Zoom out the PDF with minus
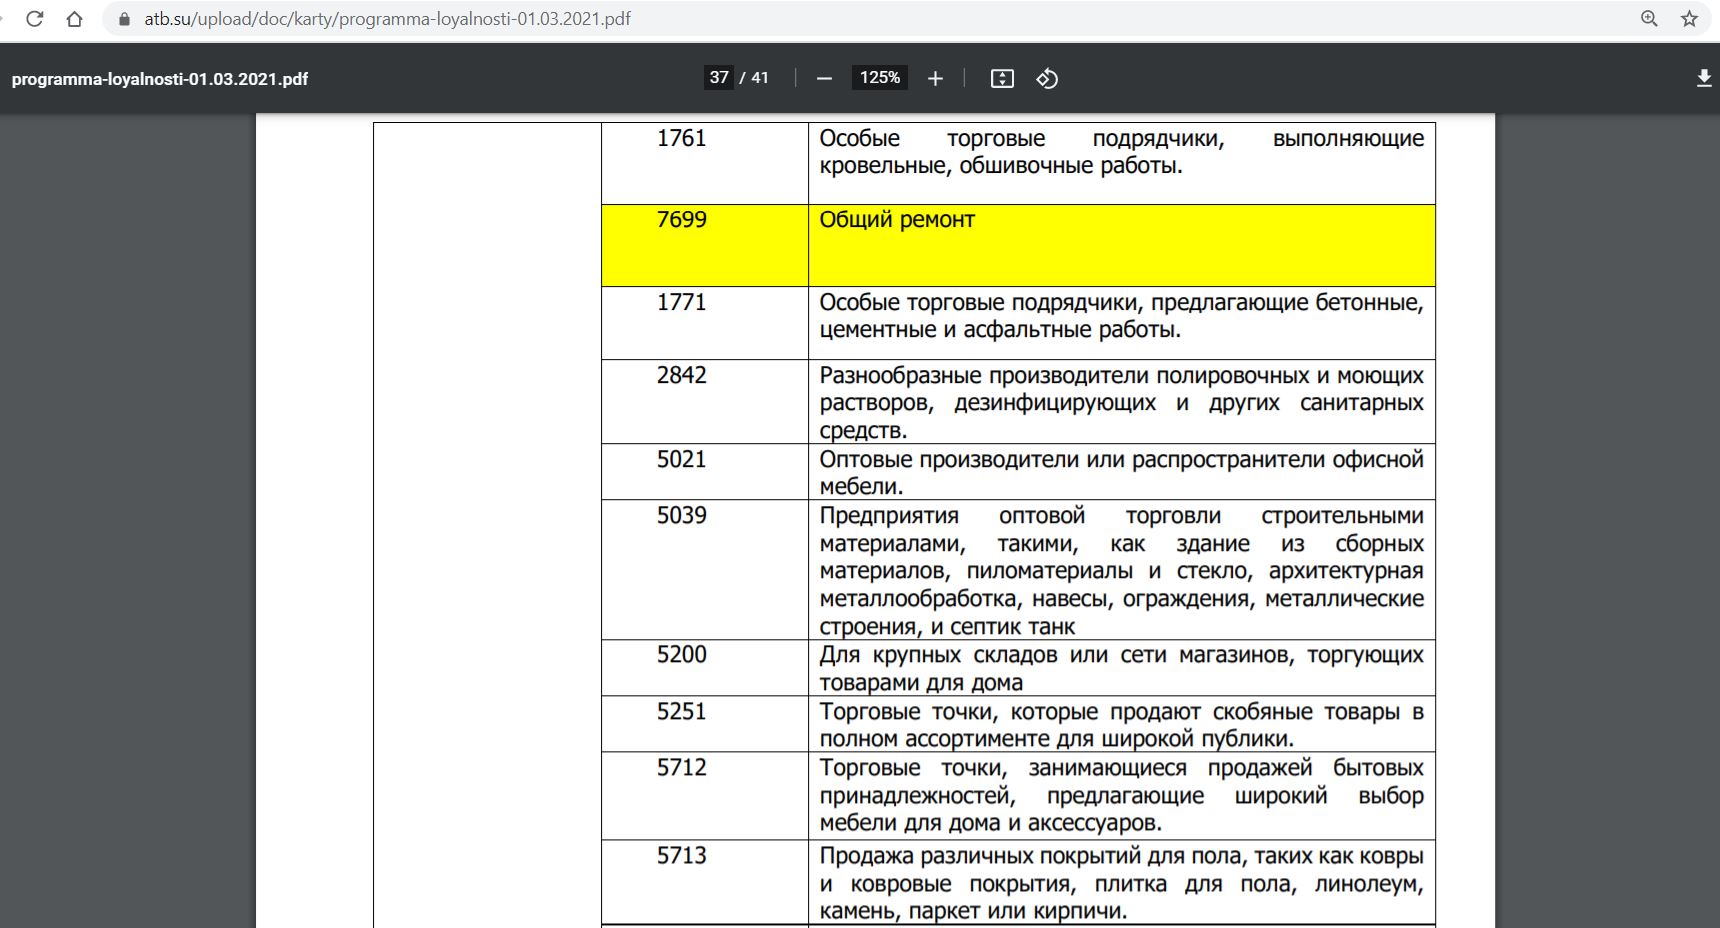 [x=824, y=78]
